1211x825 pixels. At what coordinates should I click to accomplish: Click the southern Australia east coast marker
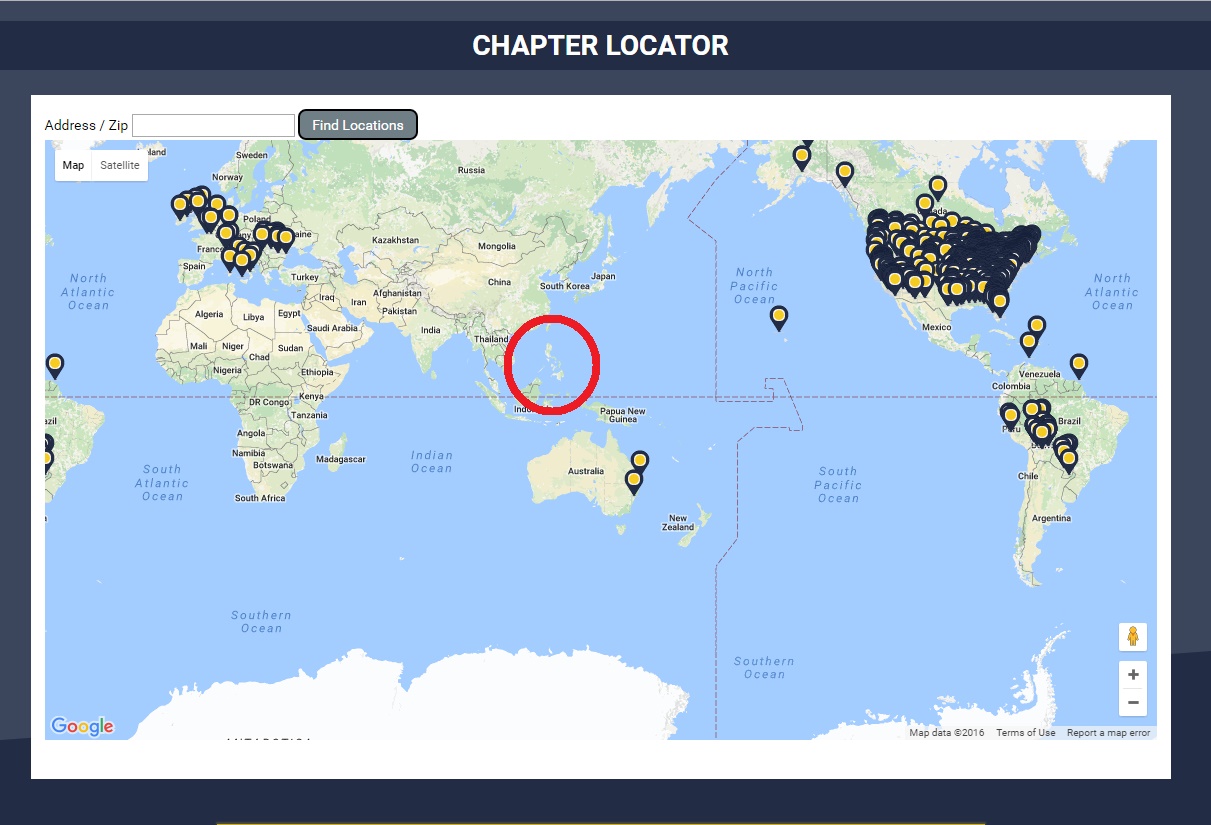(x=633, y=481)
